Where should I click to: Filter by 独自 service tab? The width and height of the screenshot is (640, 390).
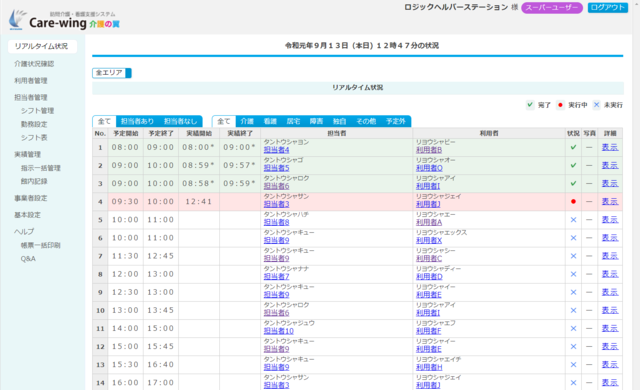340,121
